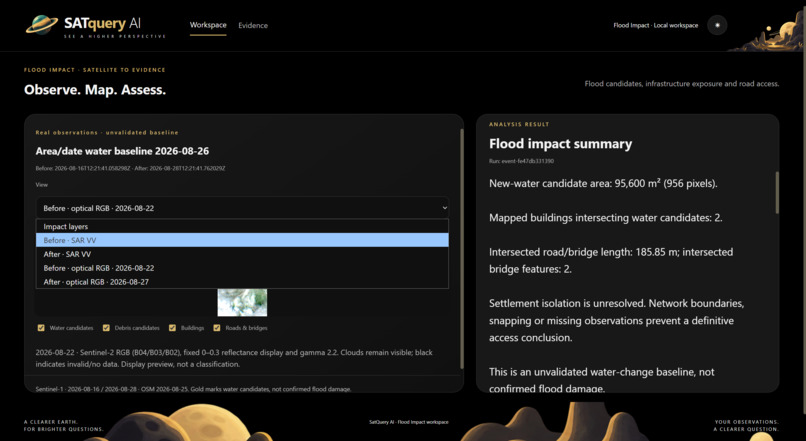Open the Workspace tab
Viewport: 806px width, 441px height.
pyautogui.click(x=208, y=25)
